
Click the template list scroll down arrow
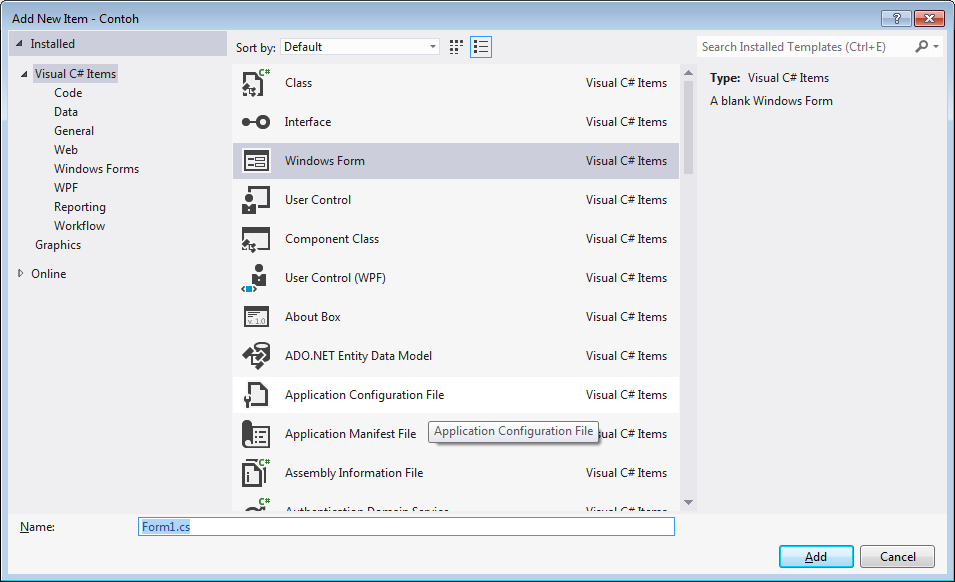pos(689,502)
